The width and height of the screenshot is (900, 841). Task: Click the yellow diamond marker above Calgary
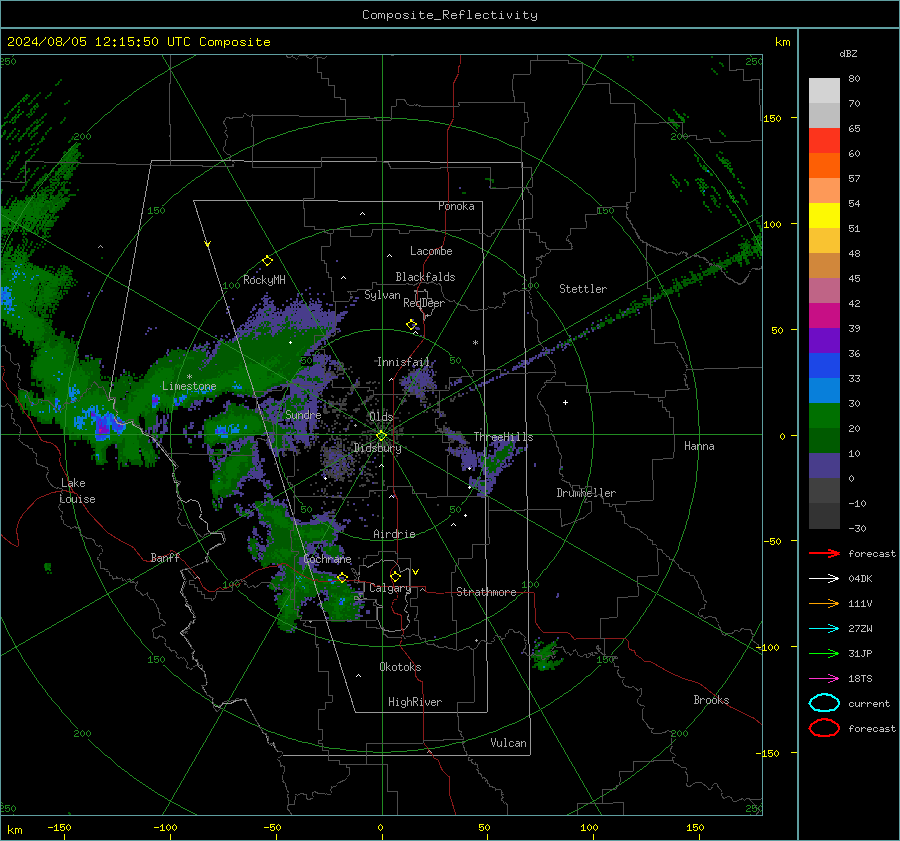click(395, 576)
